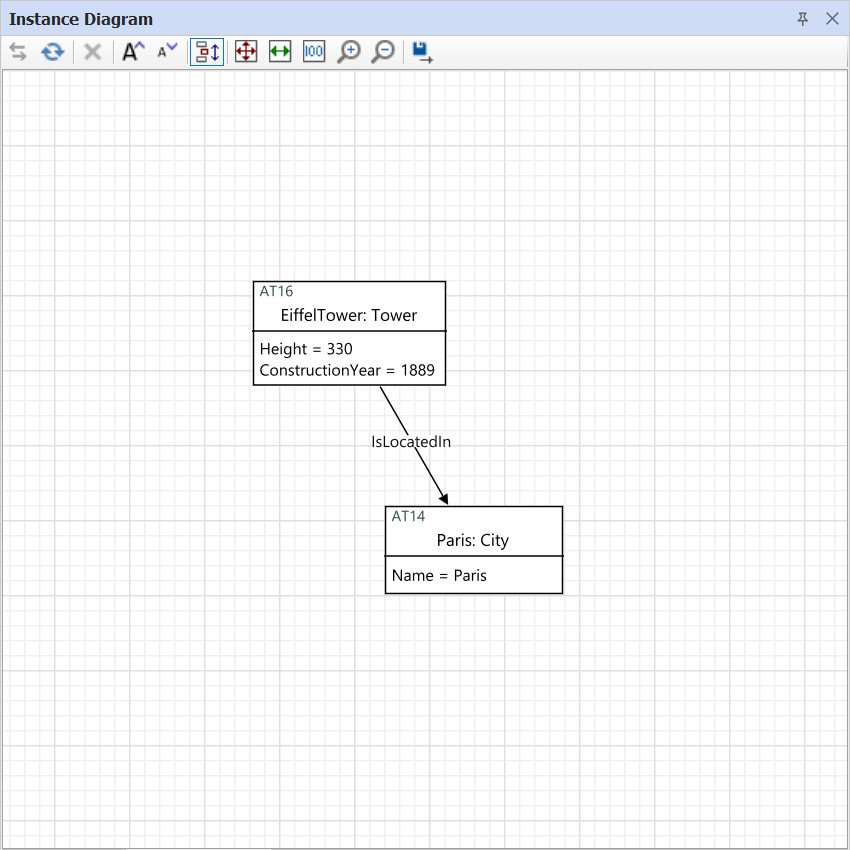Click the ConstructionYear = 1889 attribute
Viewport: 850px width, 850px height.
[347, 370]
